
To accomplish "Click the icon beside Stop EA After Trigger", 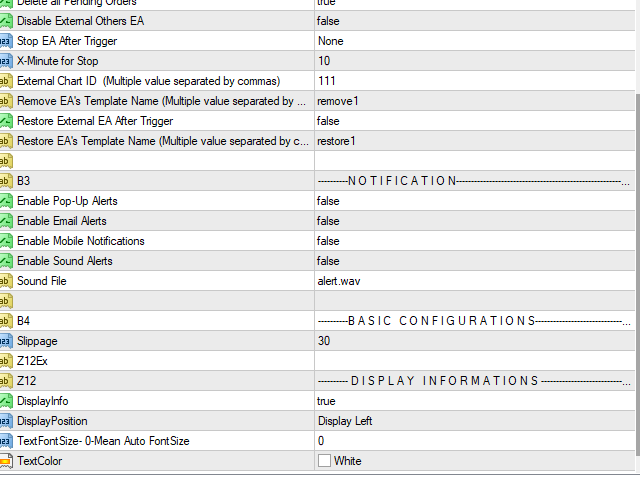I will pyautogui.click(x=5, y=41).
